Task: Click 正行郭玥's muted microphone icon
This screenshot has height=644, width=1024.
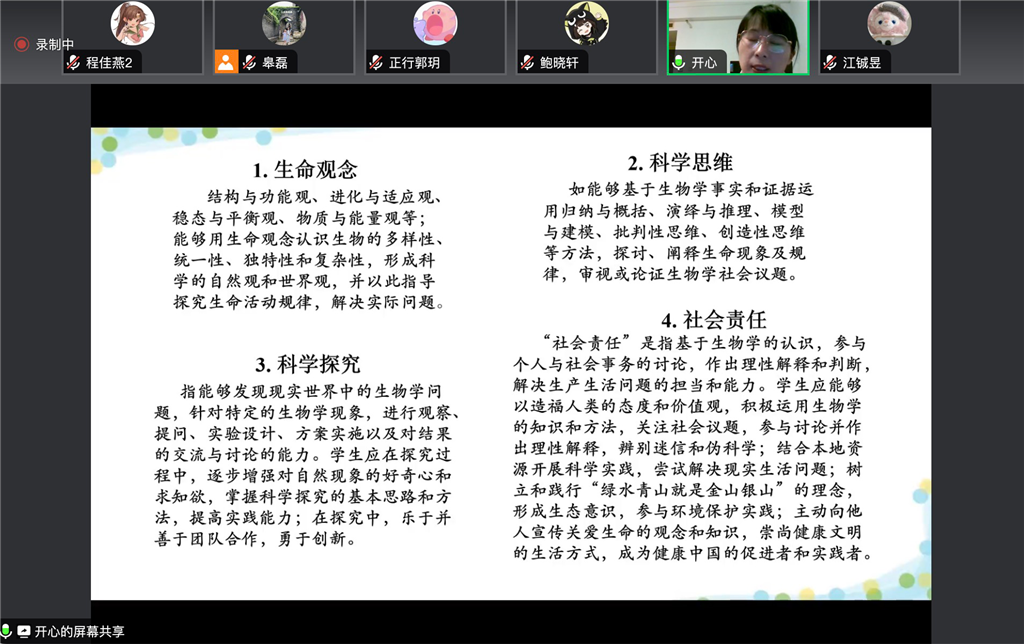Action: (x=376, y=62)
